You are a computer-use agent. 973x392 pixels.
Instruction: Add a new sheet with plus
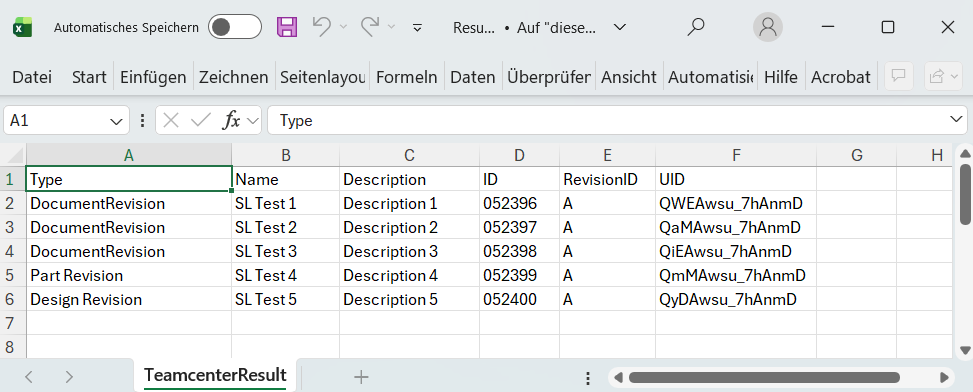coord(361,376)
